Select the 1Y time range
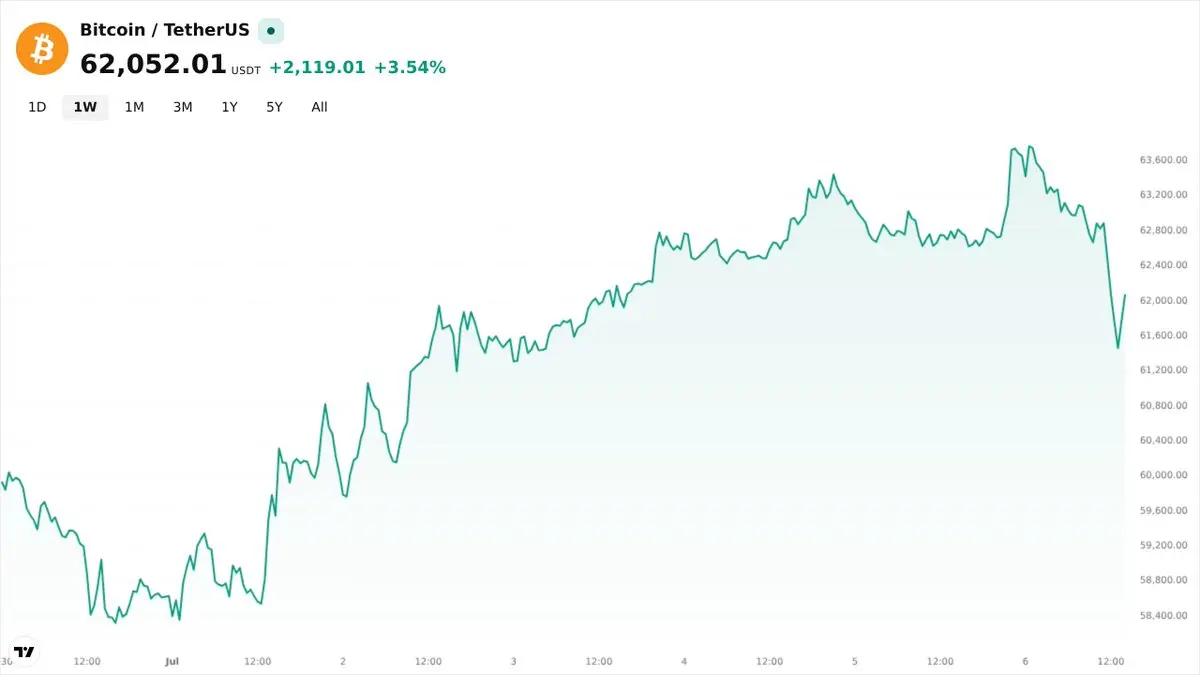This screenshot has height=675, width=1200. tap(230, 107)
